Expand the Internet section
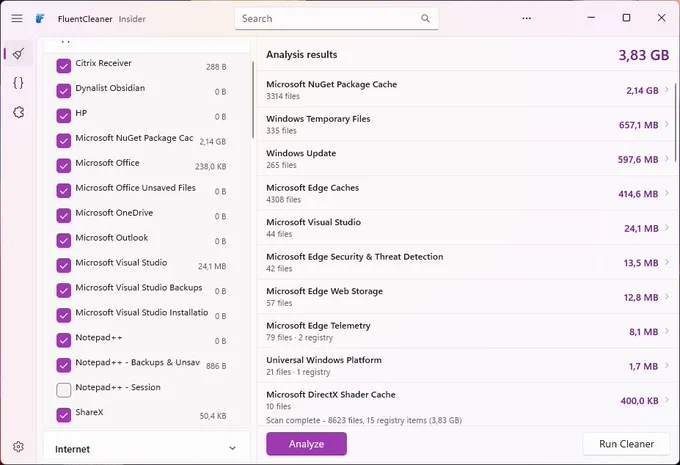The image size is (680, 465). (232, 448)
